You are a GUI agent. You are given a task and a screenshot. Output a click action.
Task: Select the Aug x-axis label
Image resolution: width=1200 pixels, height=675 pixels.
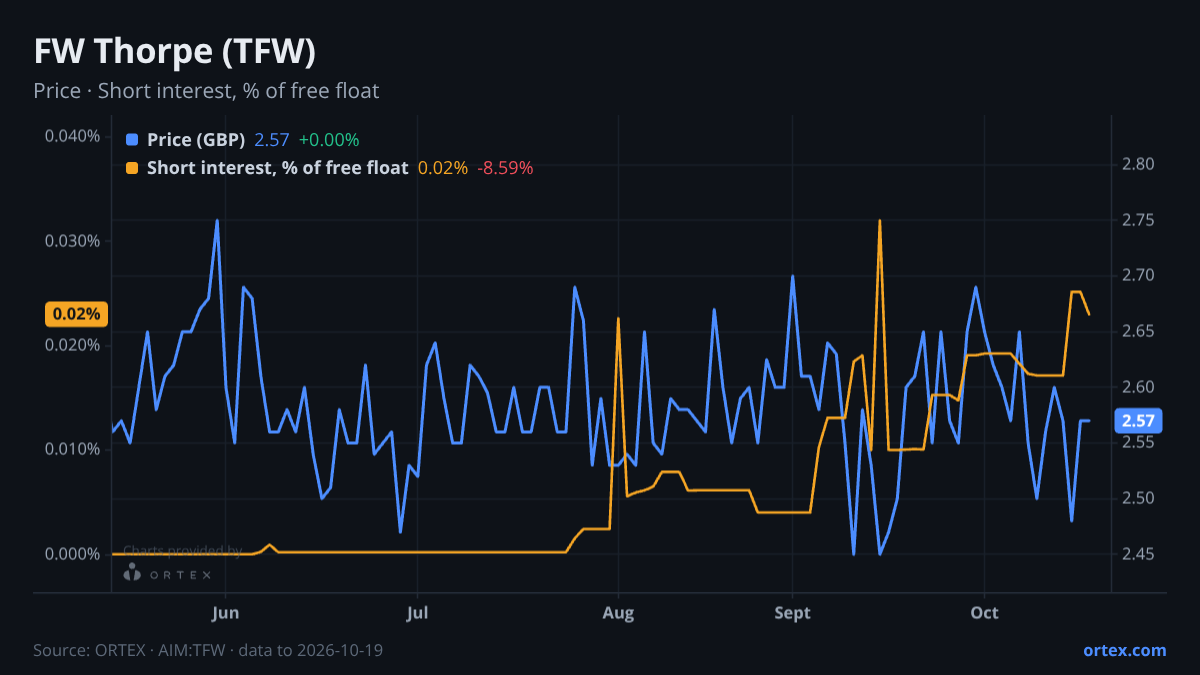(619, 612)
